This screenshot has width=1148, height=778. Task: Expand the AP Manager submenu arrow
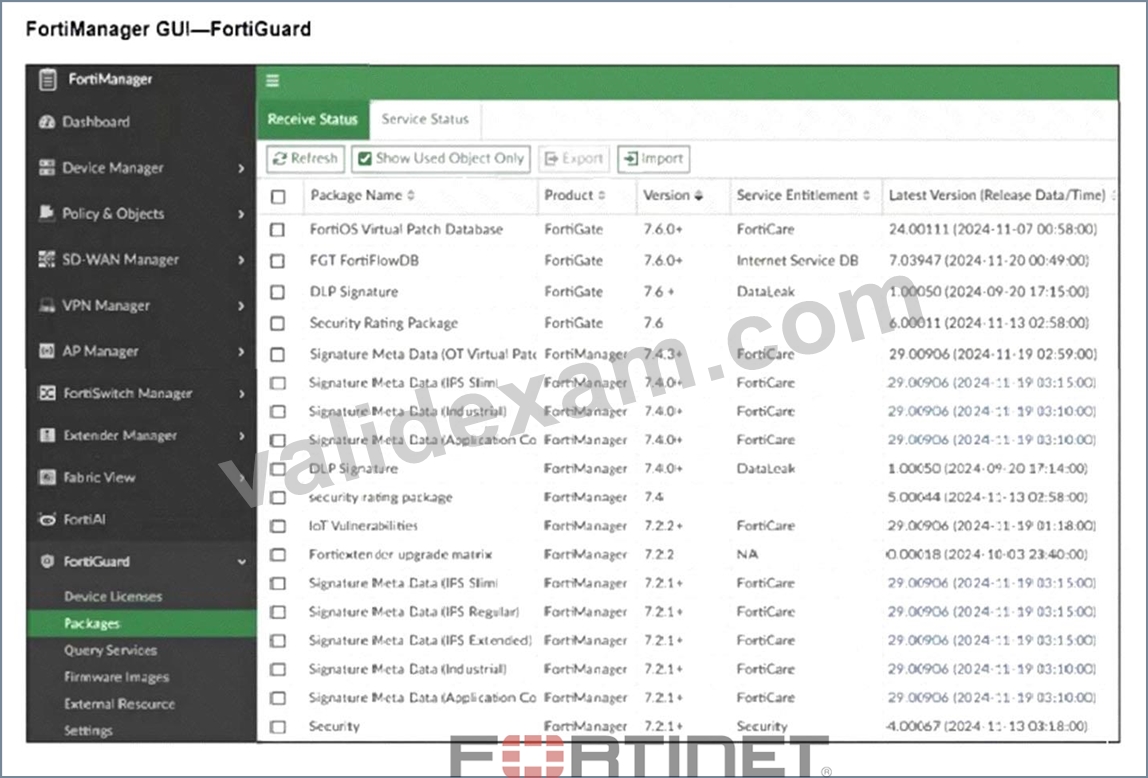tap(241, 352)
